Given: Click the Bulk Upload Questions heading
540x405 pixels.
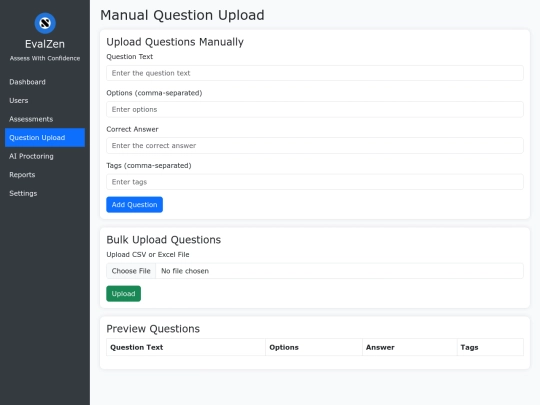Looking at the screenshot, I should point(164,240).
